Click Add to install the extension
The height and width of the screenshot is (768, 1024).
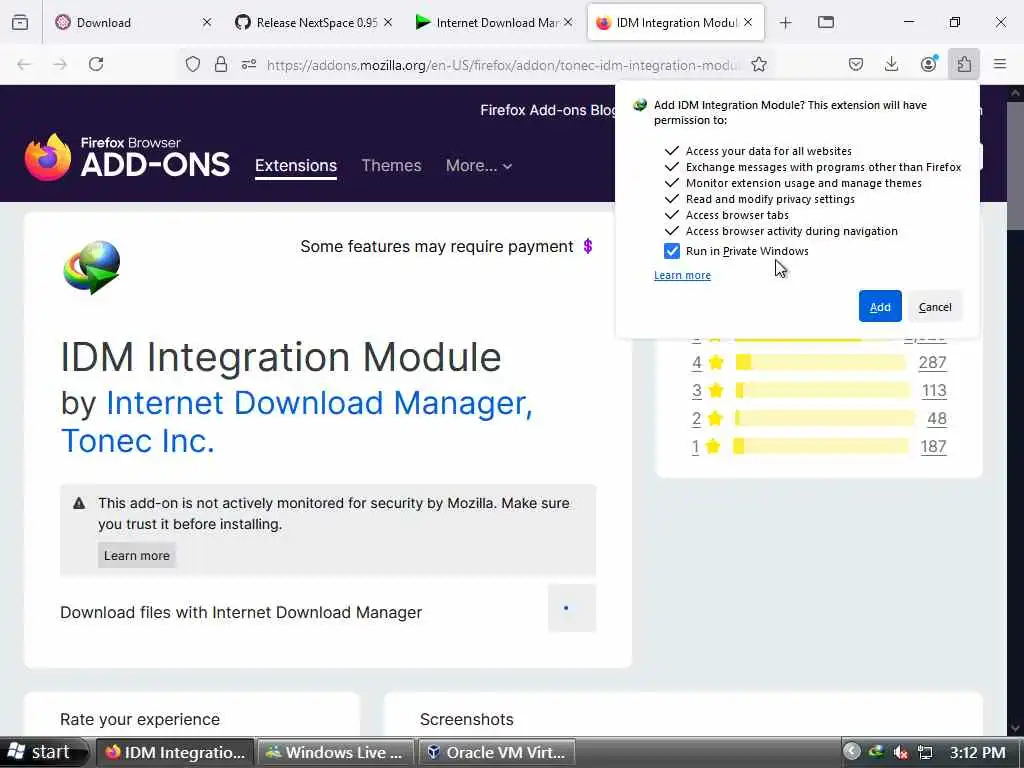click(880, 306)
